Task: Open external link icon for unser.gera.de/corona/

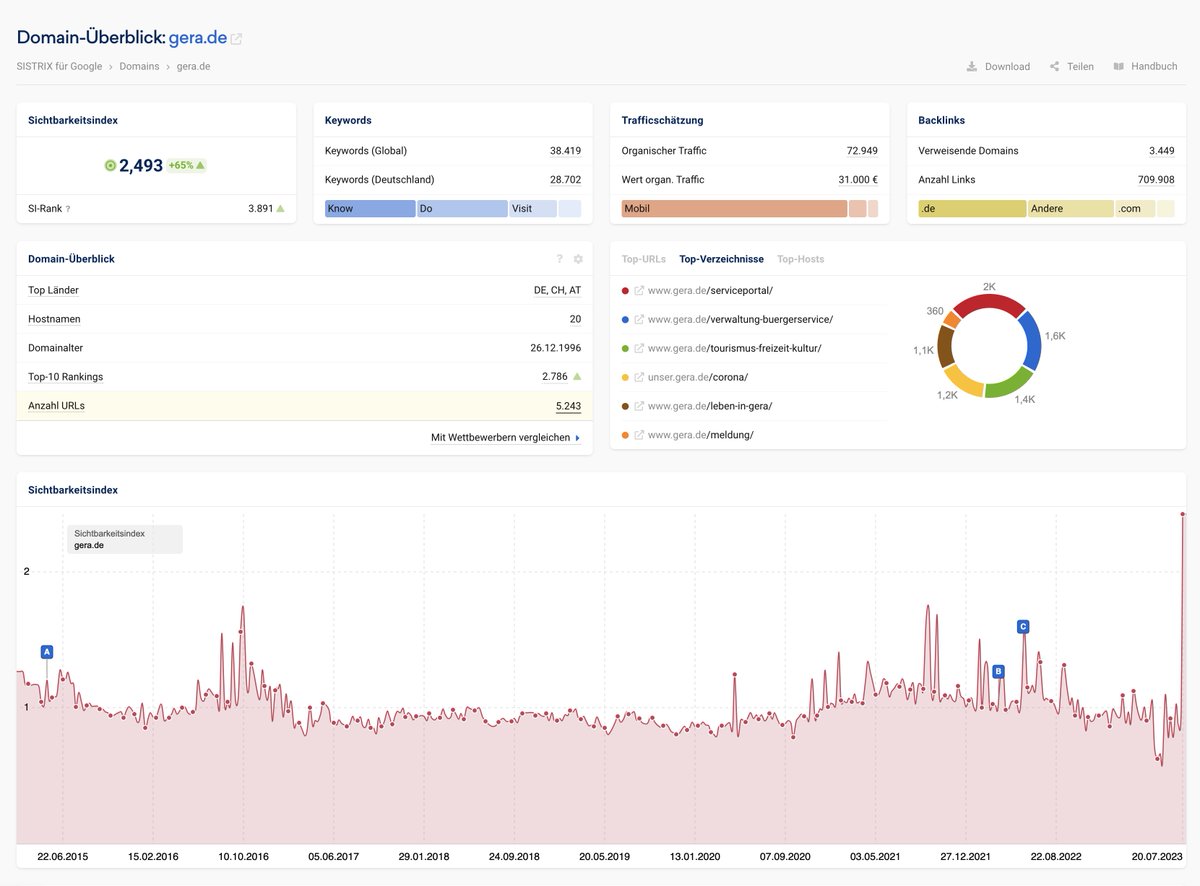Action: point(639,378)
